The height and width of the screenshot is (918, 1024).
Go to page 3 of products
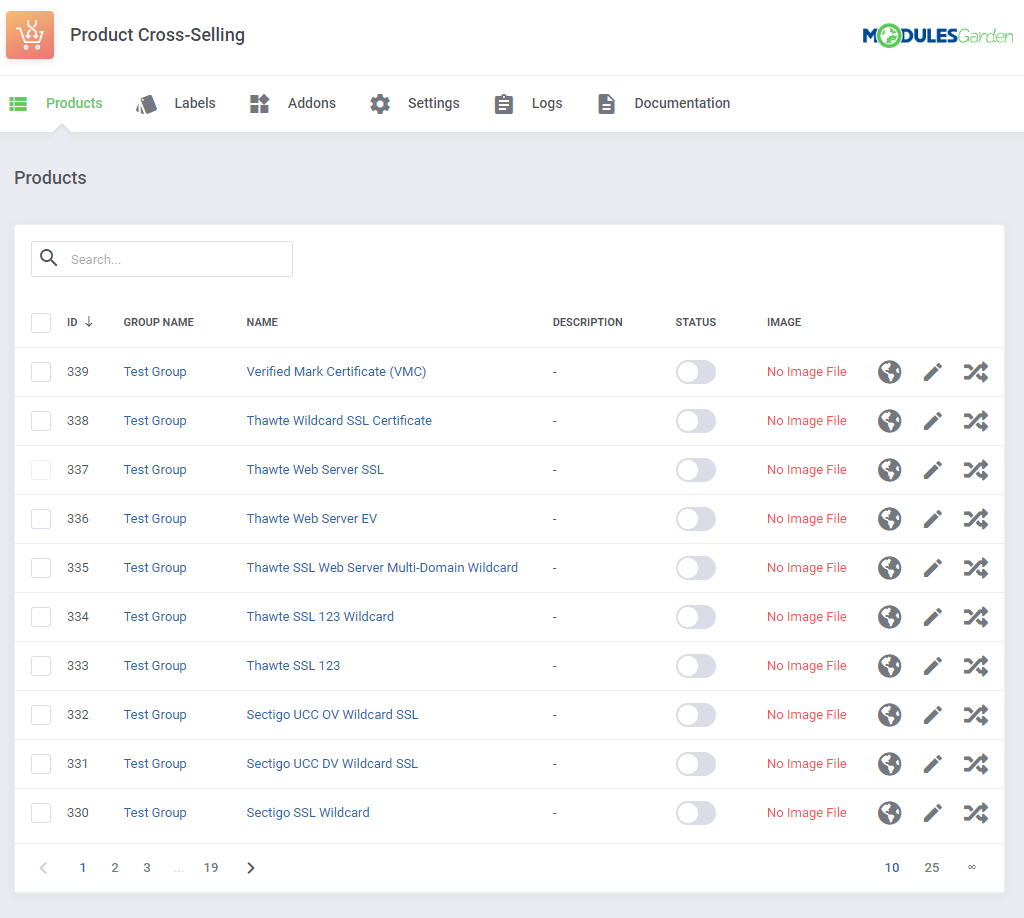(x=147, y=868)
